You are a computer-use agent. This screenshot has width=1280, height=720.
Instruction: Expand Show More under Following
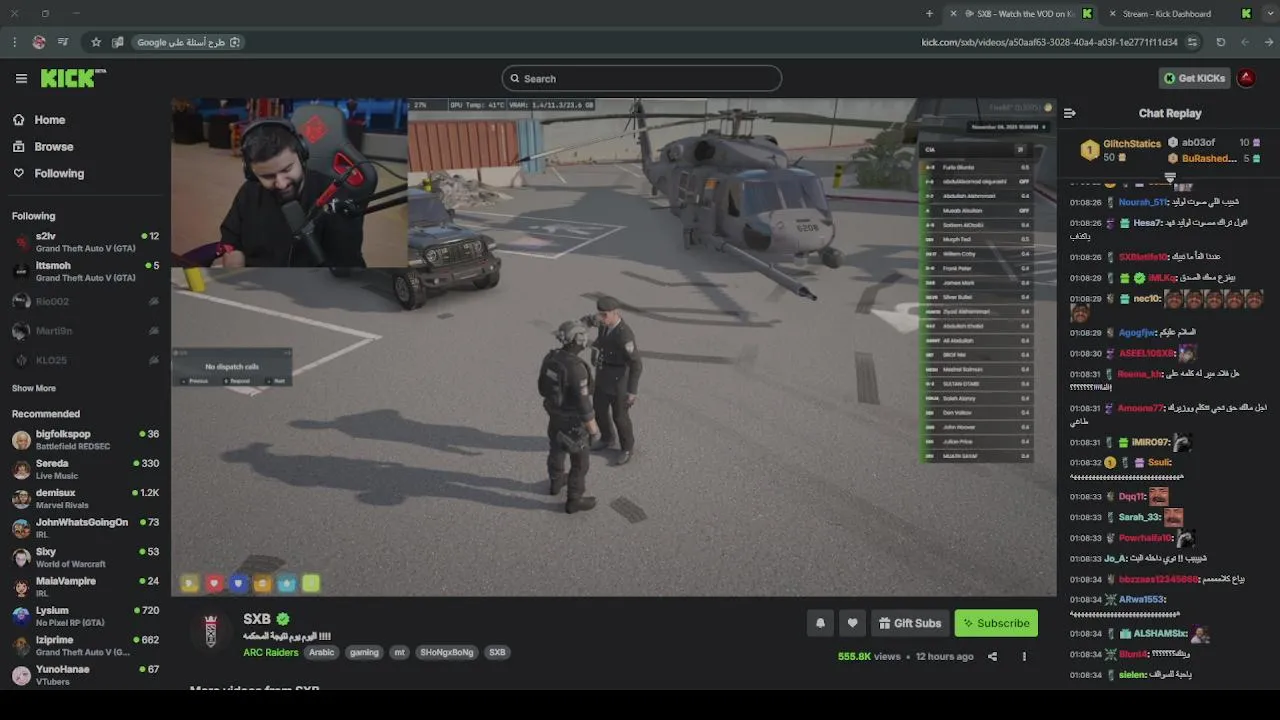tap(34, 388)
